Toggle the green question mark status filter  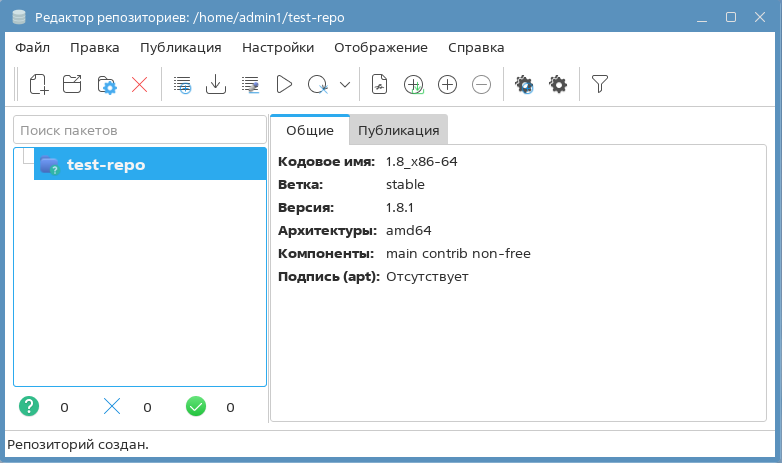(x=30, y=406)
